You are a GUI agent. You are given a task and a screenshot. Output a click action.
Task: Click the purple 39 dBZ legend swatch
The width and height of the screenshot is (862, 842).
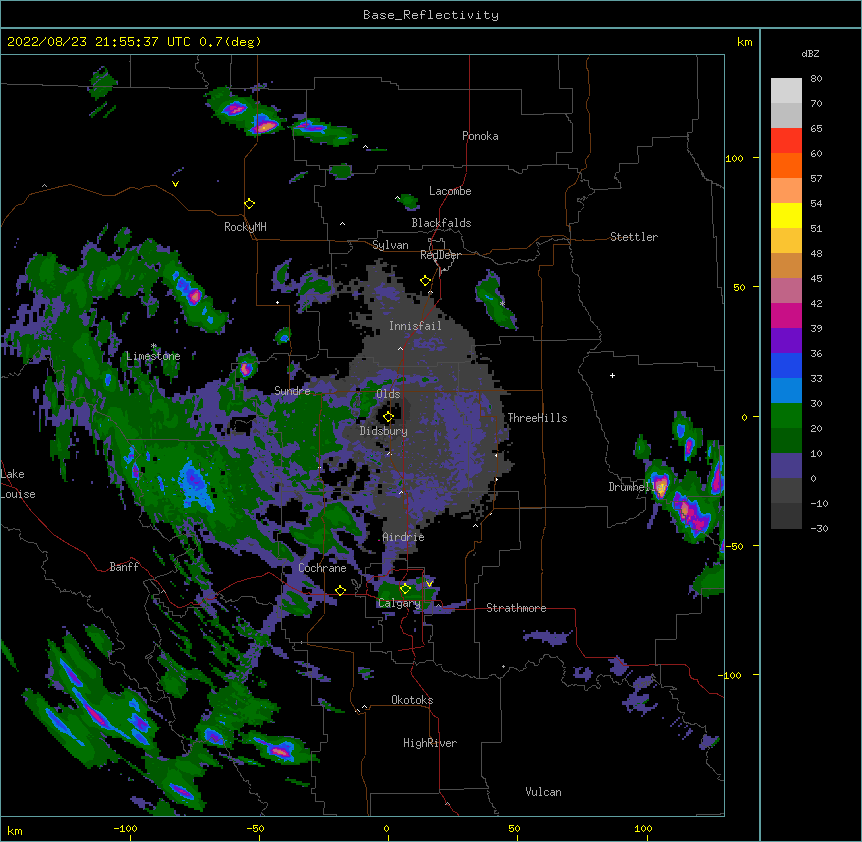786,340
